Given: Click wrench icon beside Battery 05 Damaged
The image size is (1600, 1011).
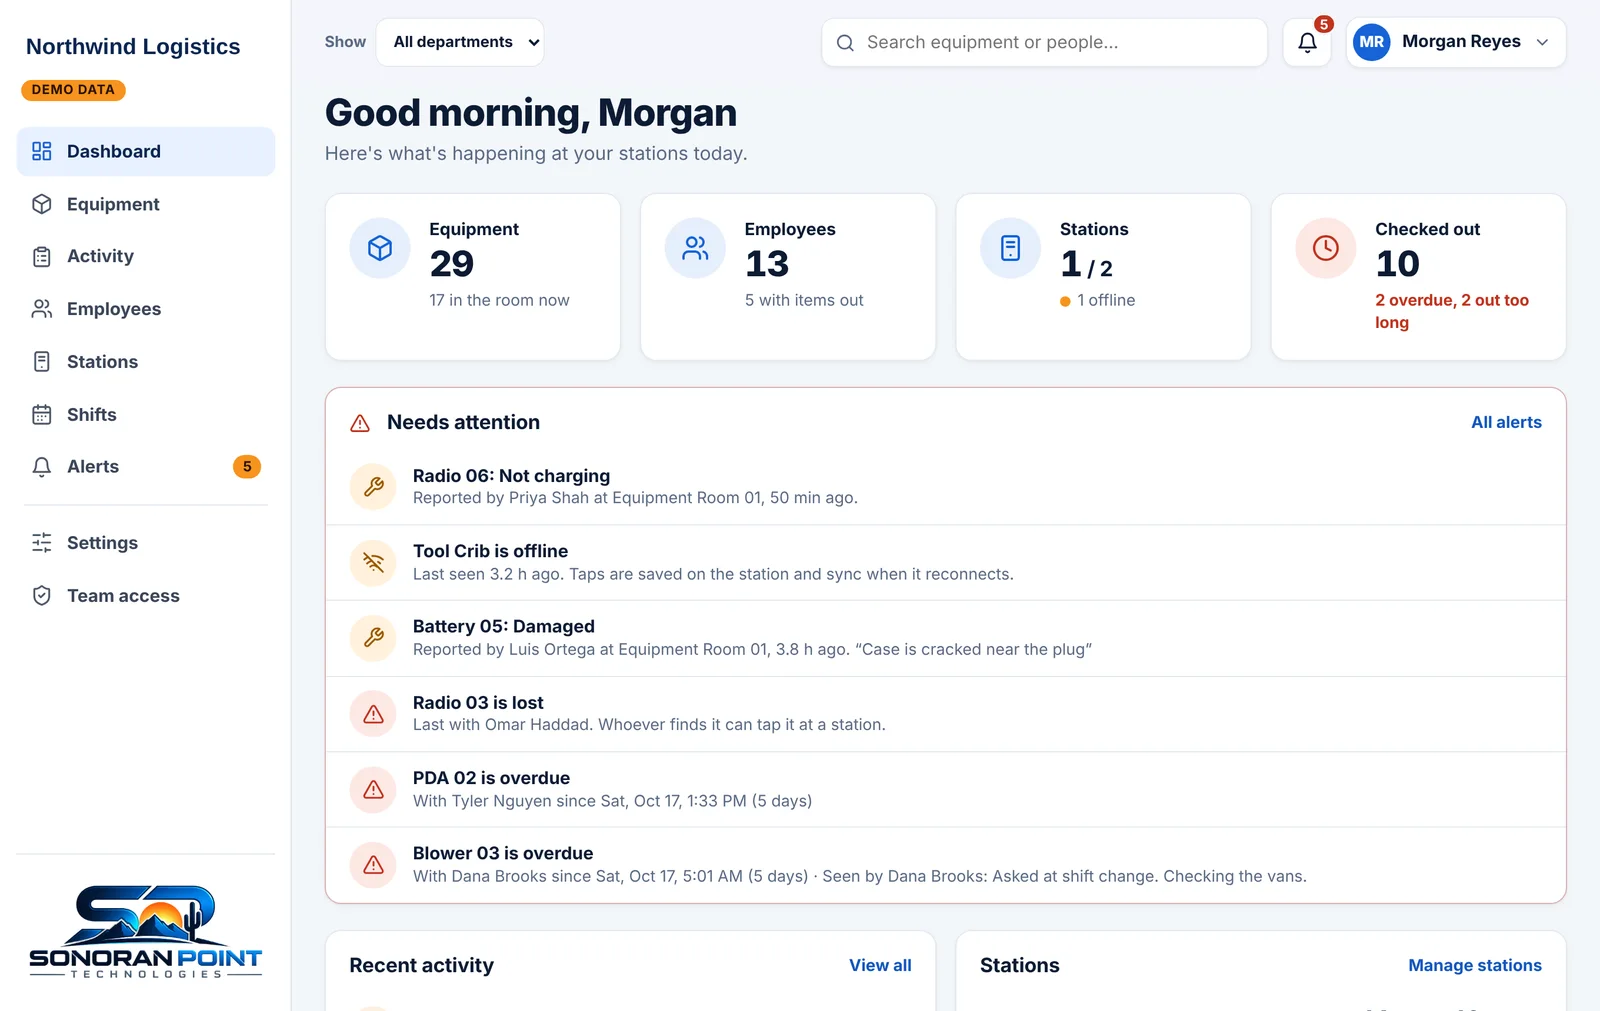Looking at the screenshot, I should (373, 637).
